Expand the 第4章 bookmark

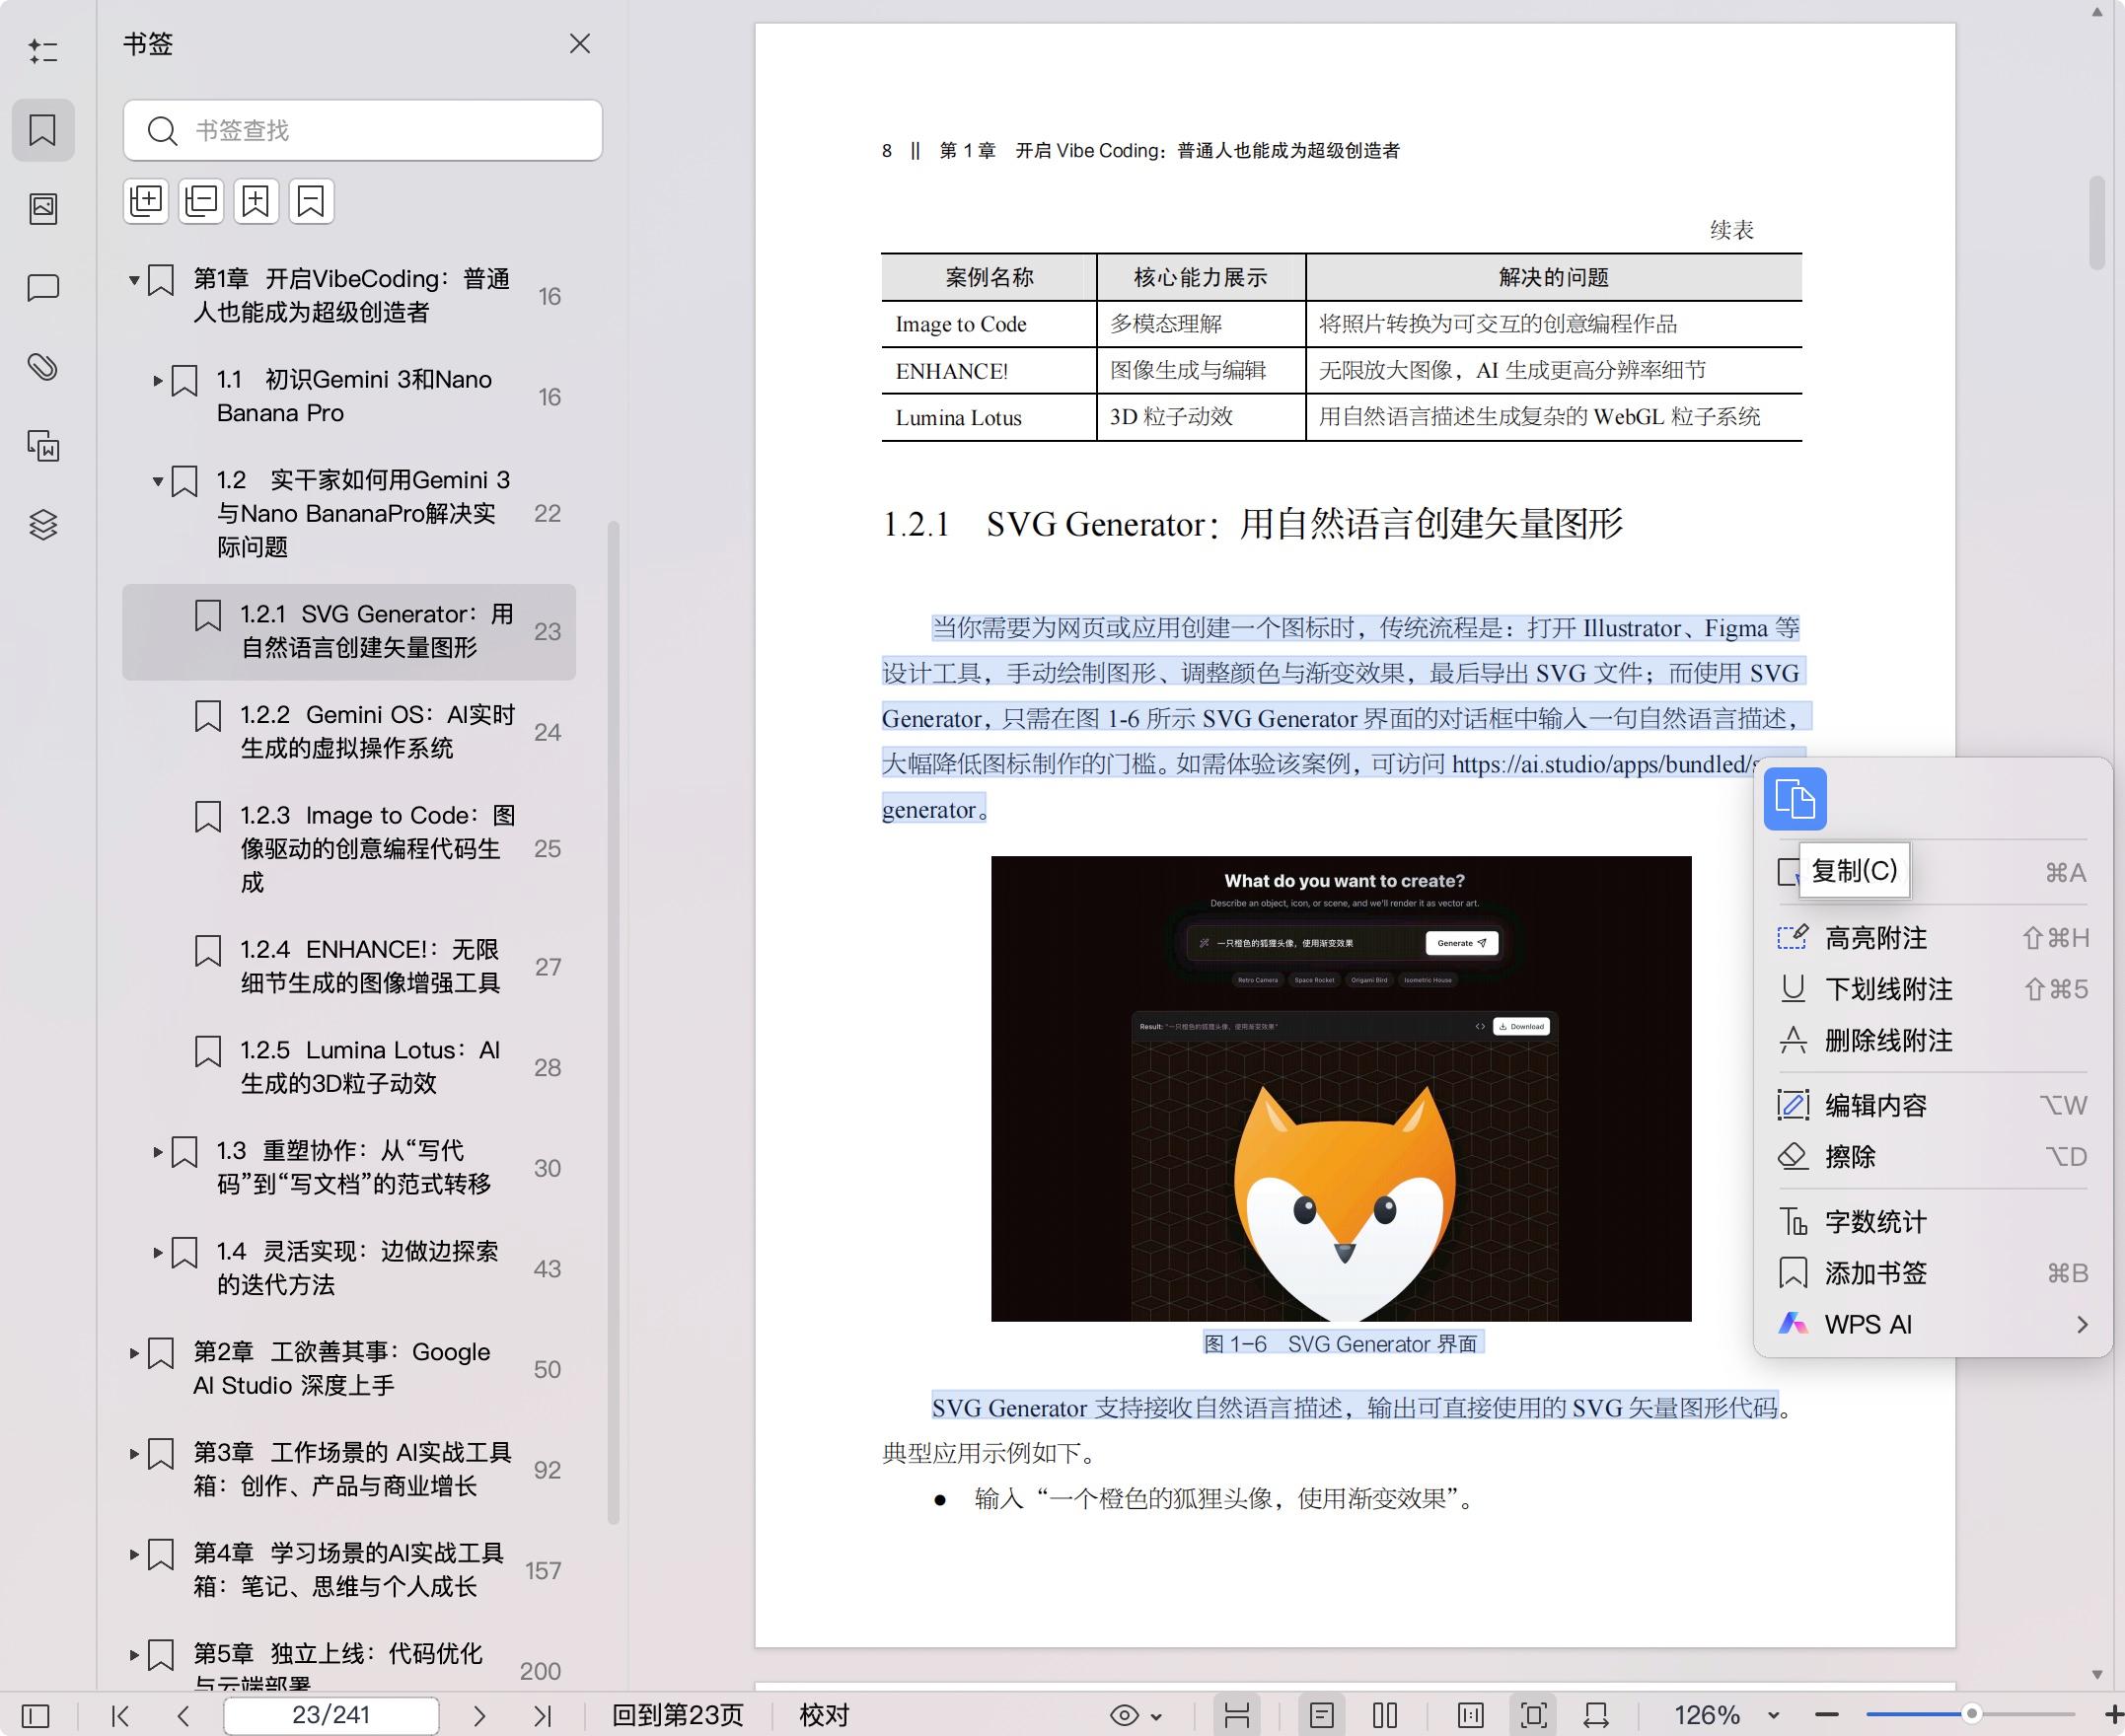pos(134,1554)
